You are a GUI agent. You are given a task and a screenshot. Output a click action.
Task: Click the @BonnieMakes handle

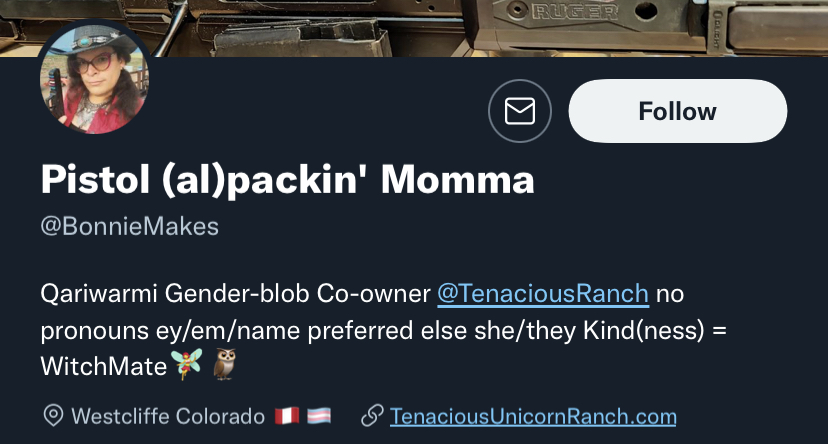point(129,226)
